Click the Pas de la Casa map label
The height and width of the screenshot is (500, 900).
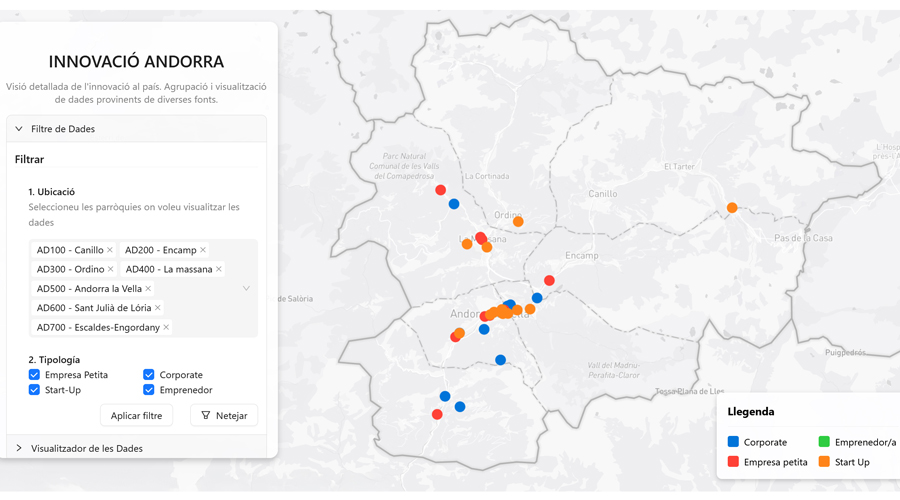(803, 238)
